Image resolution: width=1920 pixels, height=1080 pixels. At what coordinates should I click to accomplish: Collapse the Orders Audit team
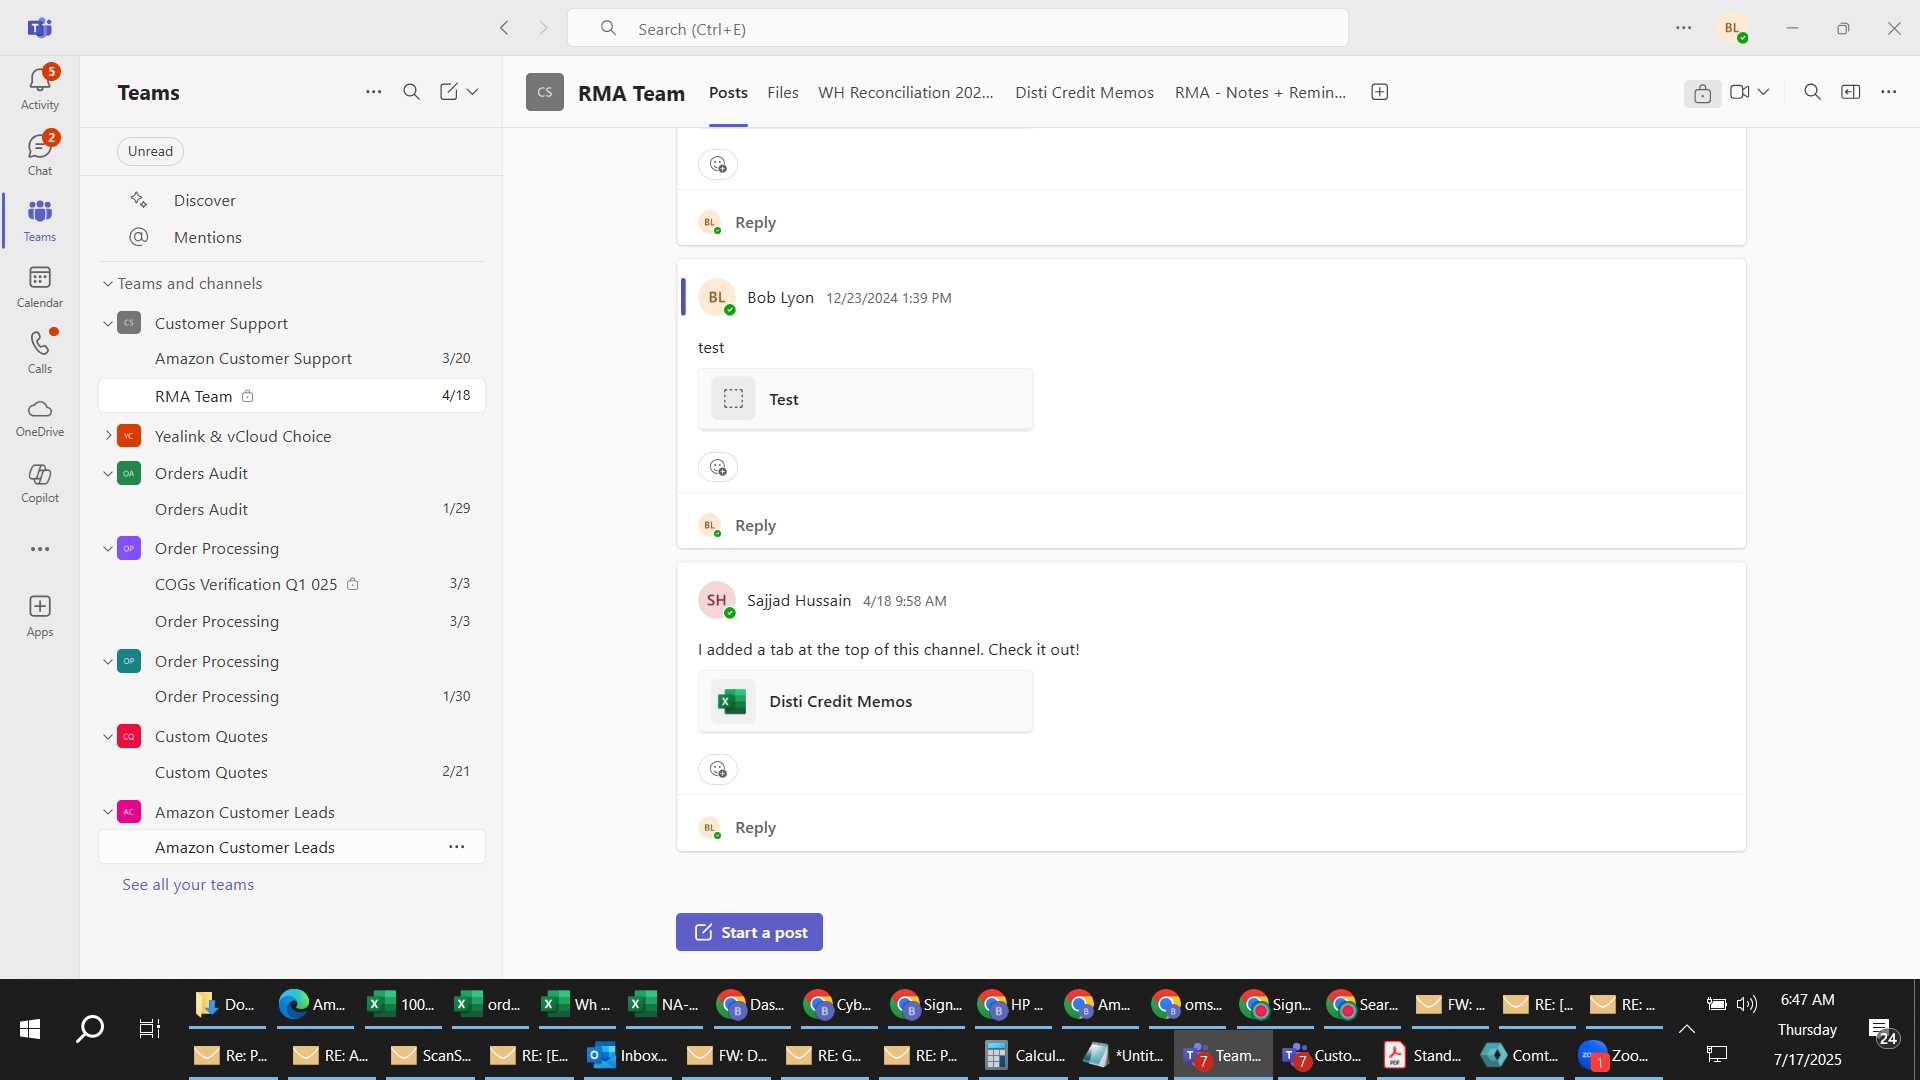pos(108,474)
